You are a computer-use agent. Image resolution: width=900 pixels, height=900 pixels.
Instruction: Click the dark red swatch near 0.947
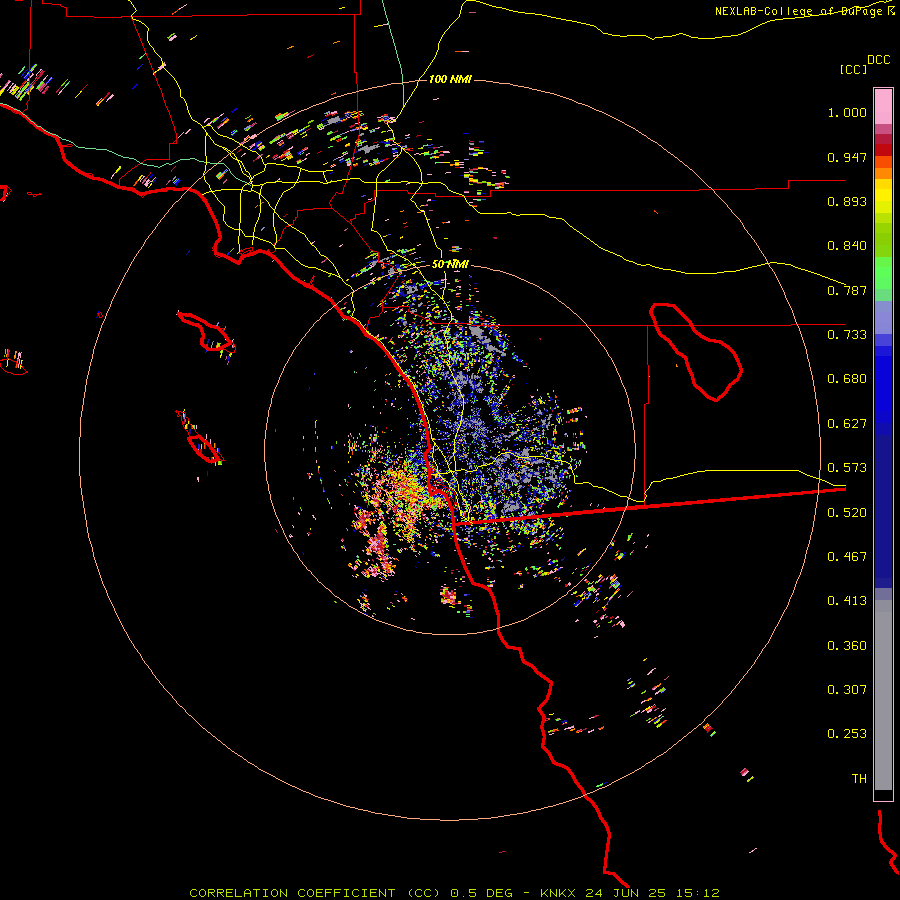pos(883,150)
